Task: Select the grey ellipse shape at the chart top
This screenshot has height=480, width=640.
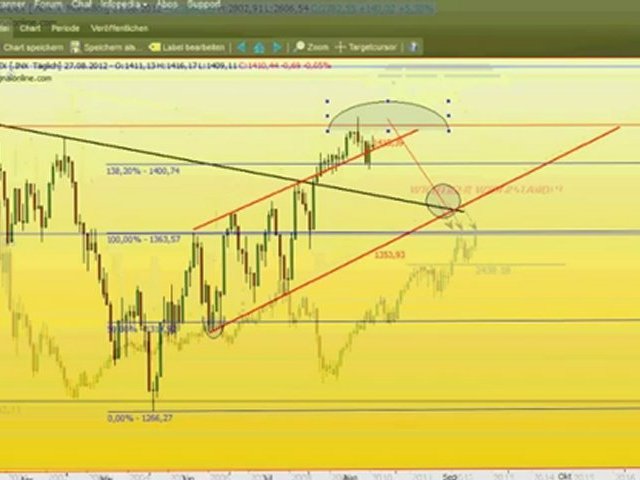Action: pos(388,115)
